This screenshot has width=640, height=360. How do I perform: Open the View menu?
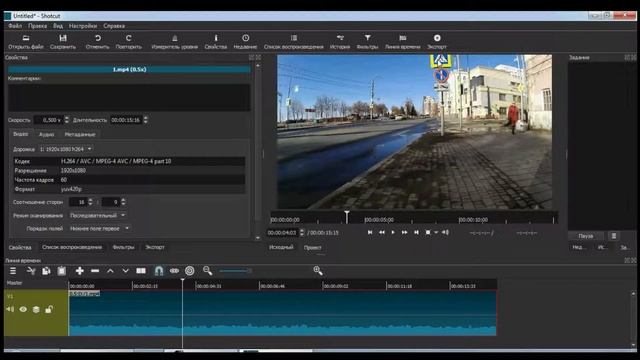[x=58, y=26]
